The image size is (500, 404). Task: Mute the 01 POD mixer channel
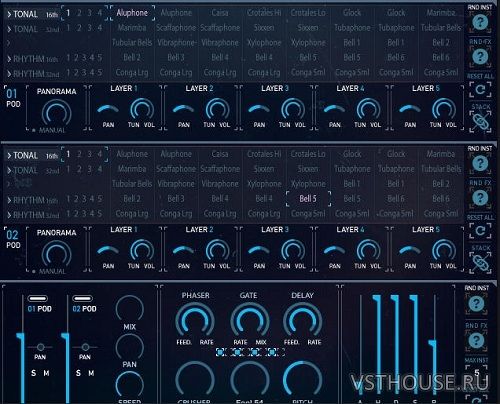(x=46, y=373)
